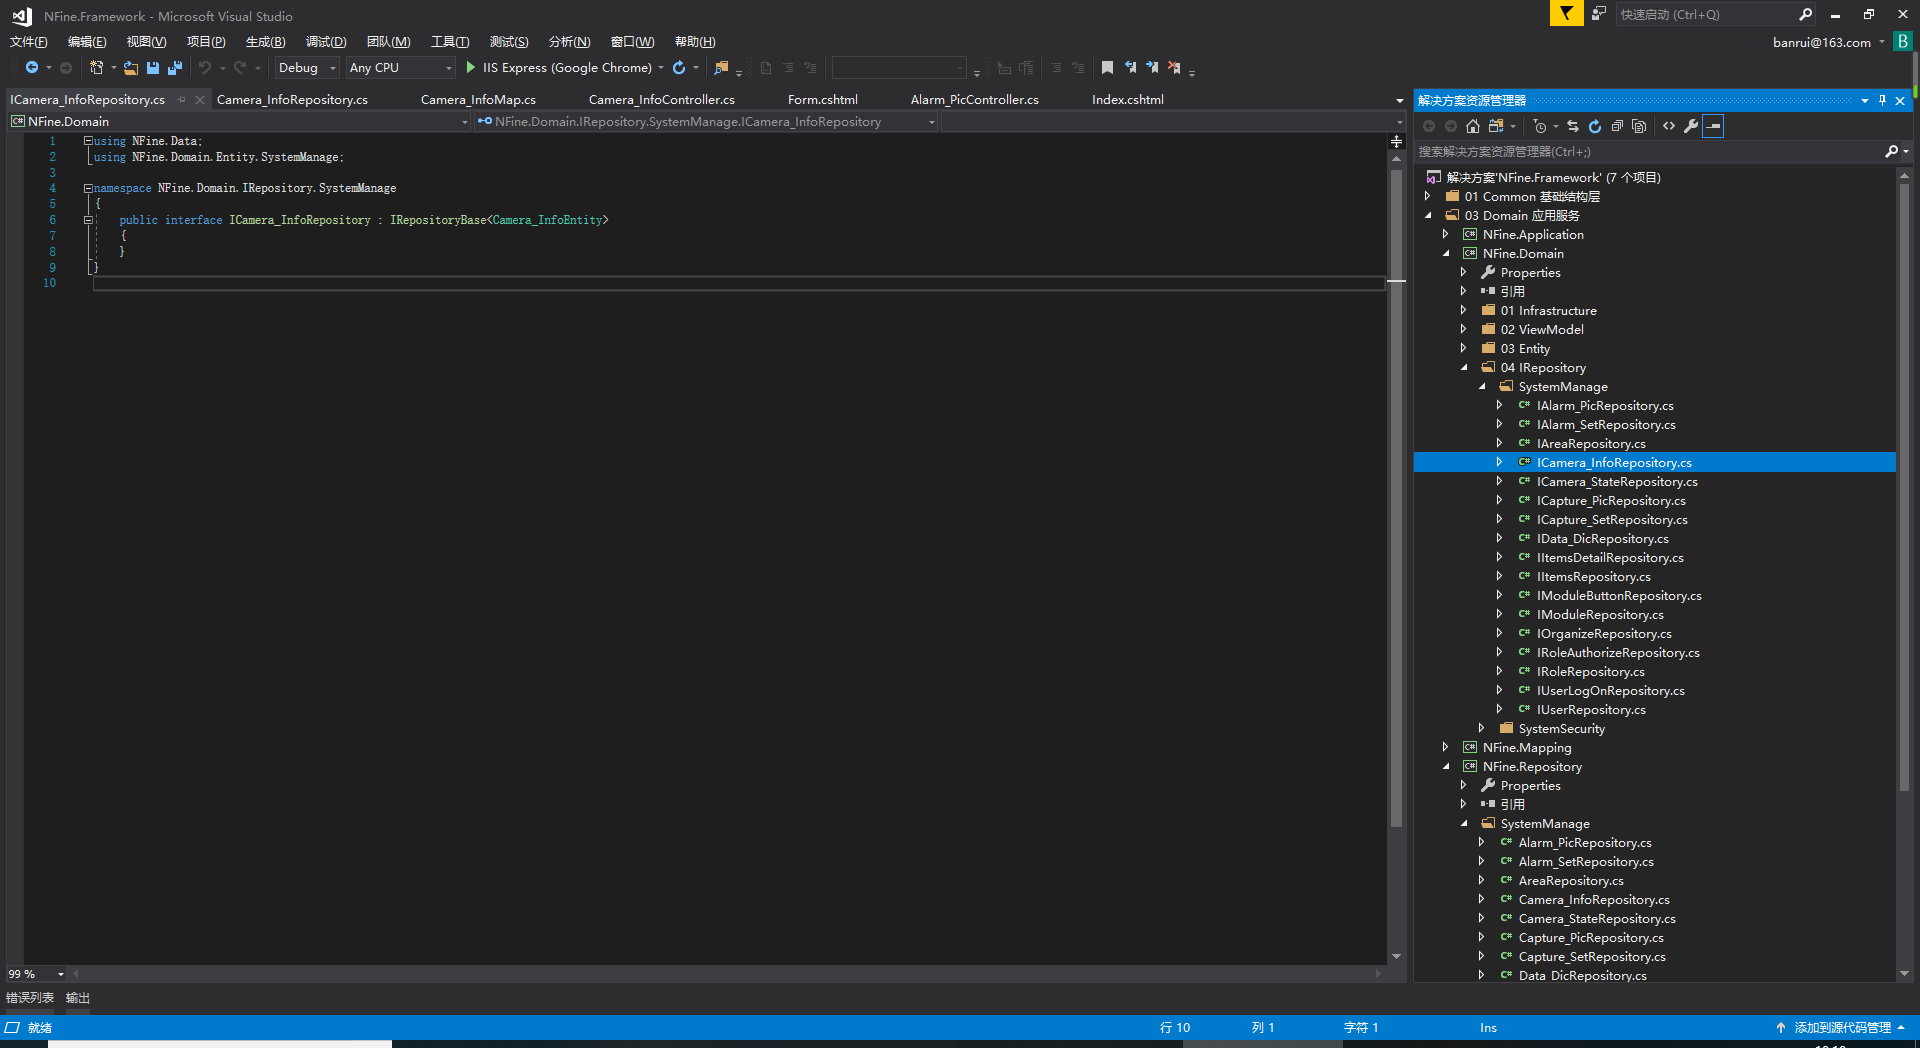The height and width of the screenshot is (1048, 1920).
Task: Start IIS Express with the green play icon
Action: (x=470, y=67)
